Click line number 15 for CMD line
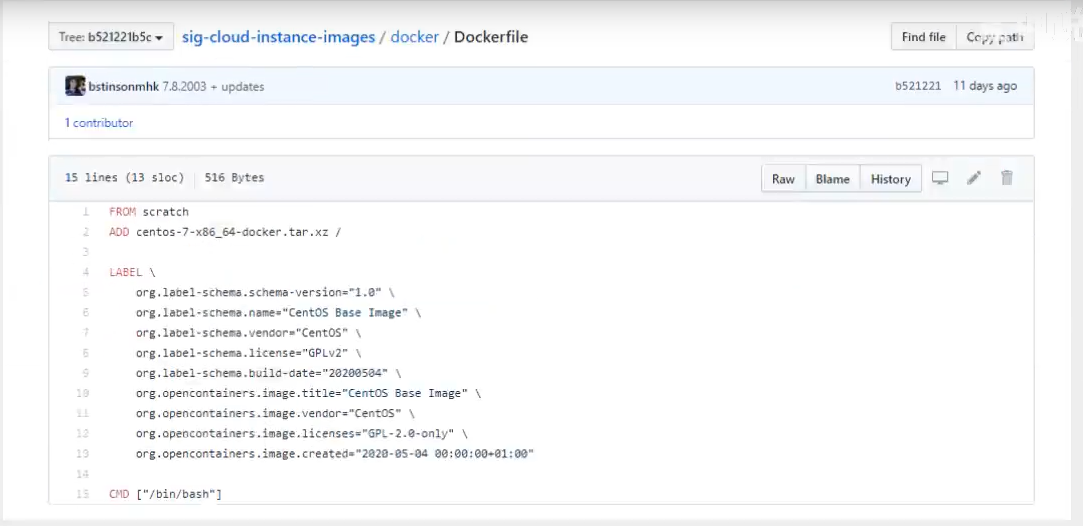The image size is (1083, 526). [84, 494]
